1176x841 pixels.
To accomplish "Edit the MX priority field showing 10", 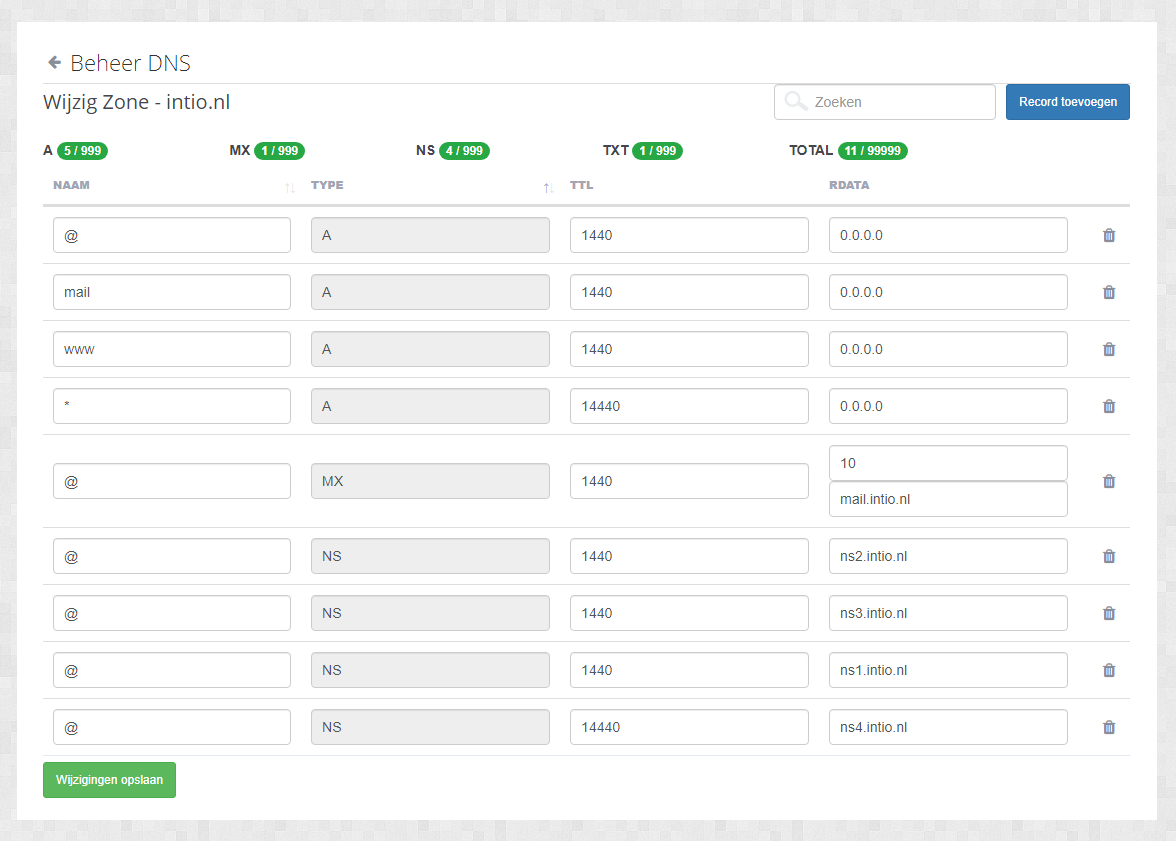I will pos(948,464).
